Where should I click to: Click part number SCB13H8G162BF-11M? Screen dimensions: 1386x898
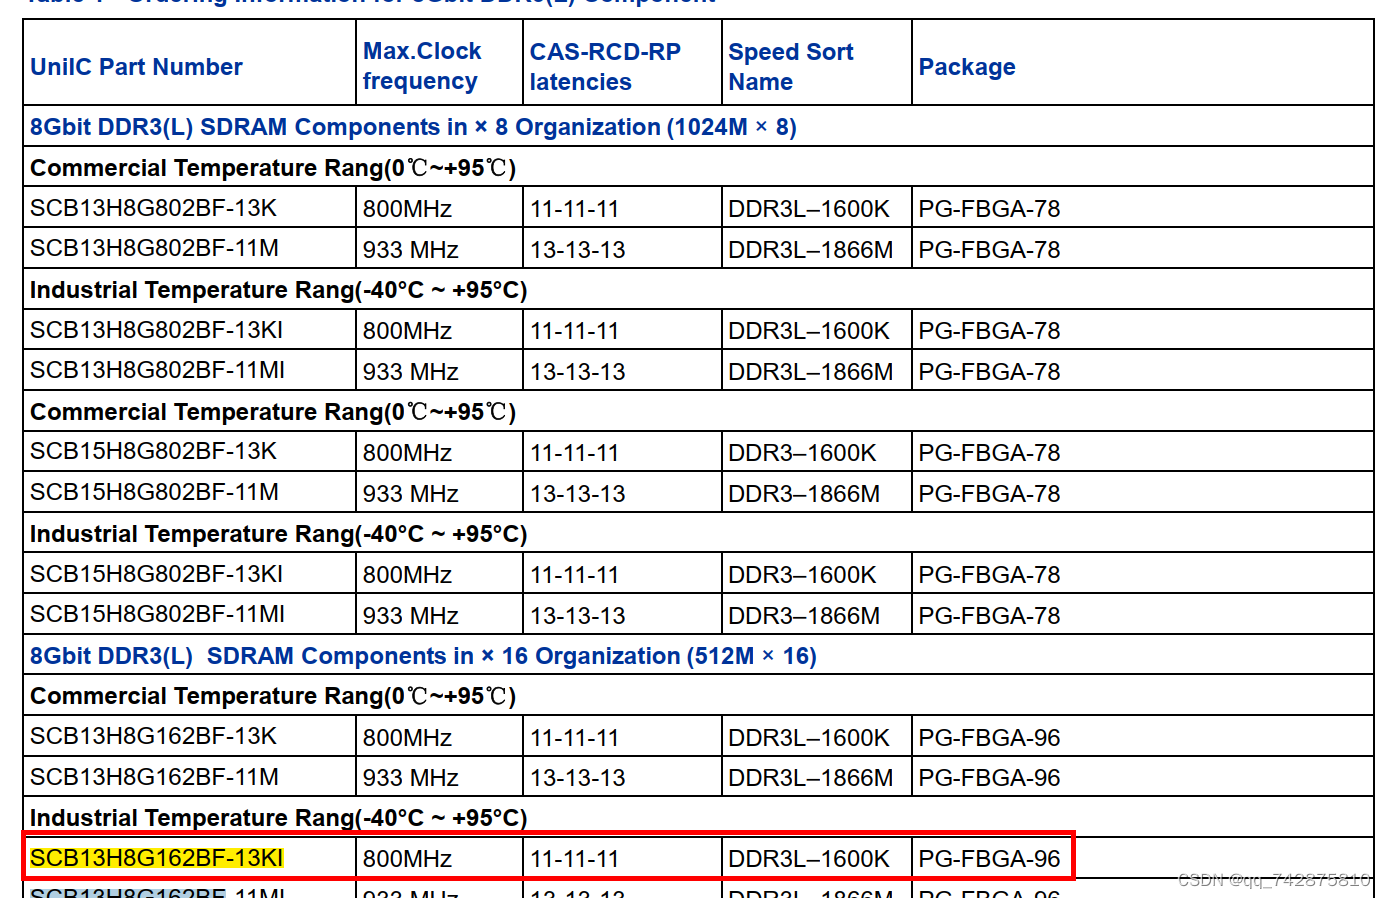(x=154, y=777)
